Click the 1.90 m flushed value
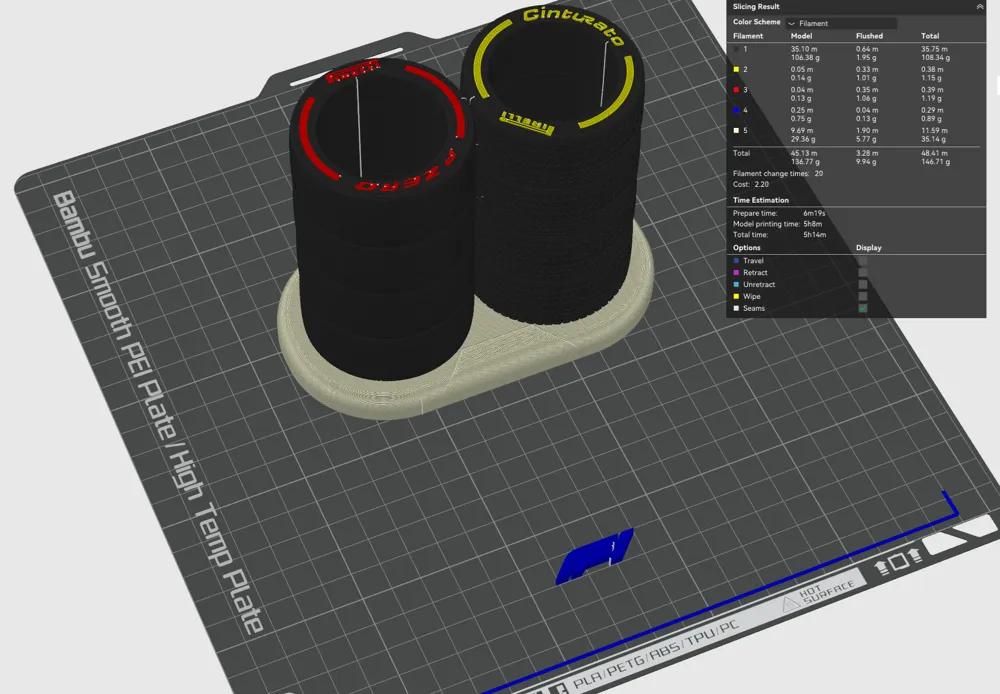Viewport: 1000px width, 694px height. point(867,131)
